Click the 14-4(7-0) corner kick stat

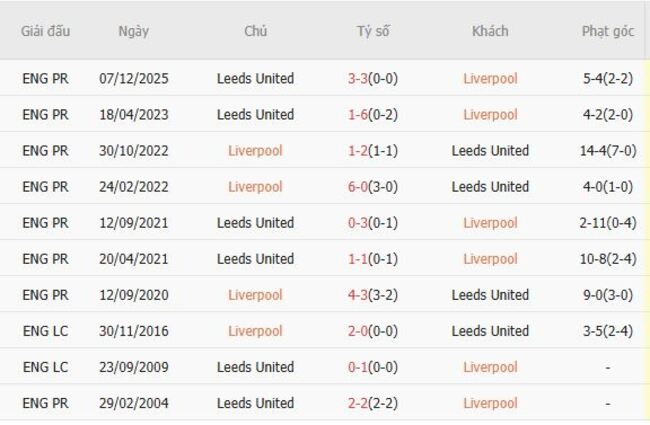607,151
